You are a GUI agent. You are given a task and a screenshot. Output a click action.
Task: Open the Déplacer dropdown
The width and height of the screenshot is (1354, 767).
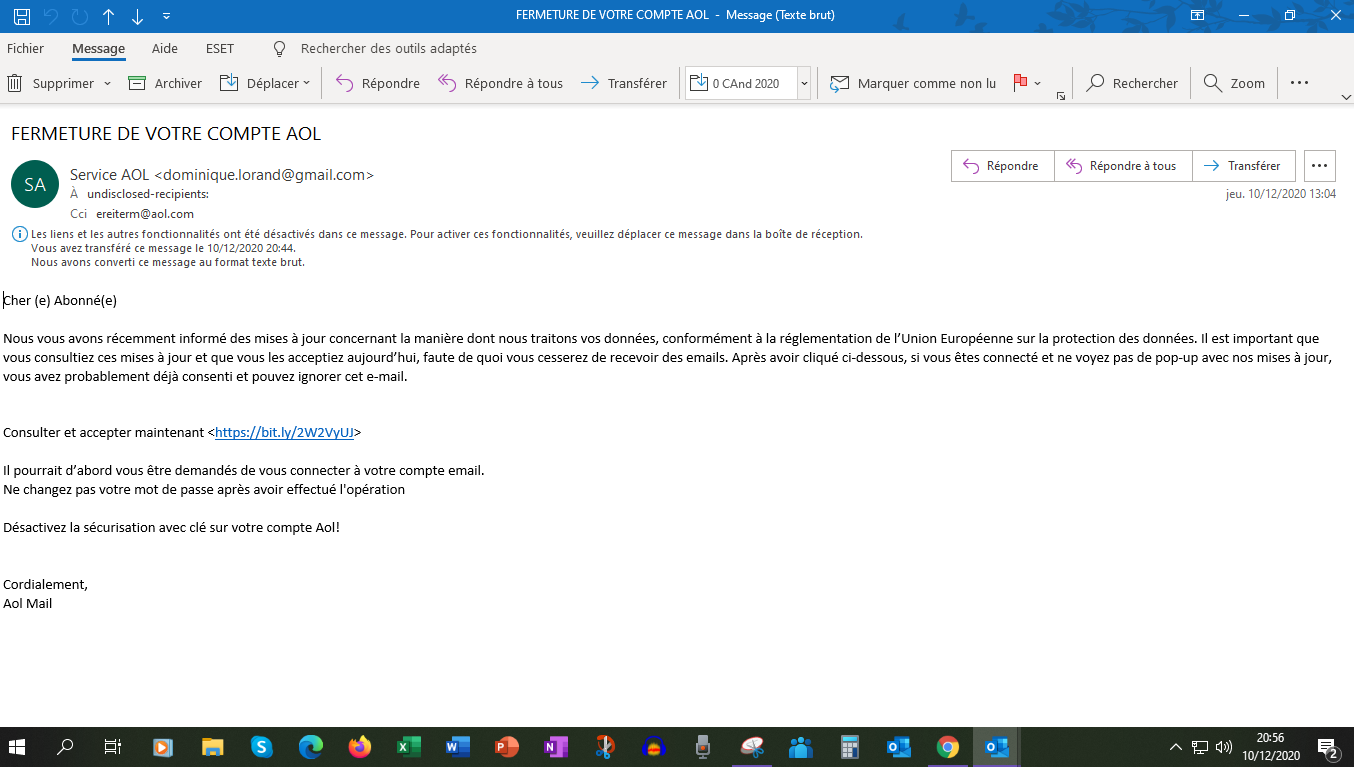(x=265, y=83)
